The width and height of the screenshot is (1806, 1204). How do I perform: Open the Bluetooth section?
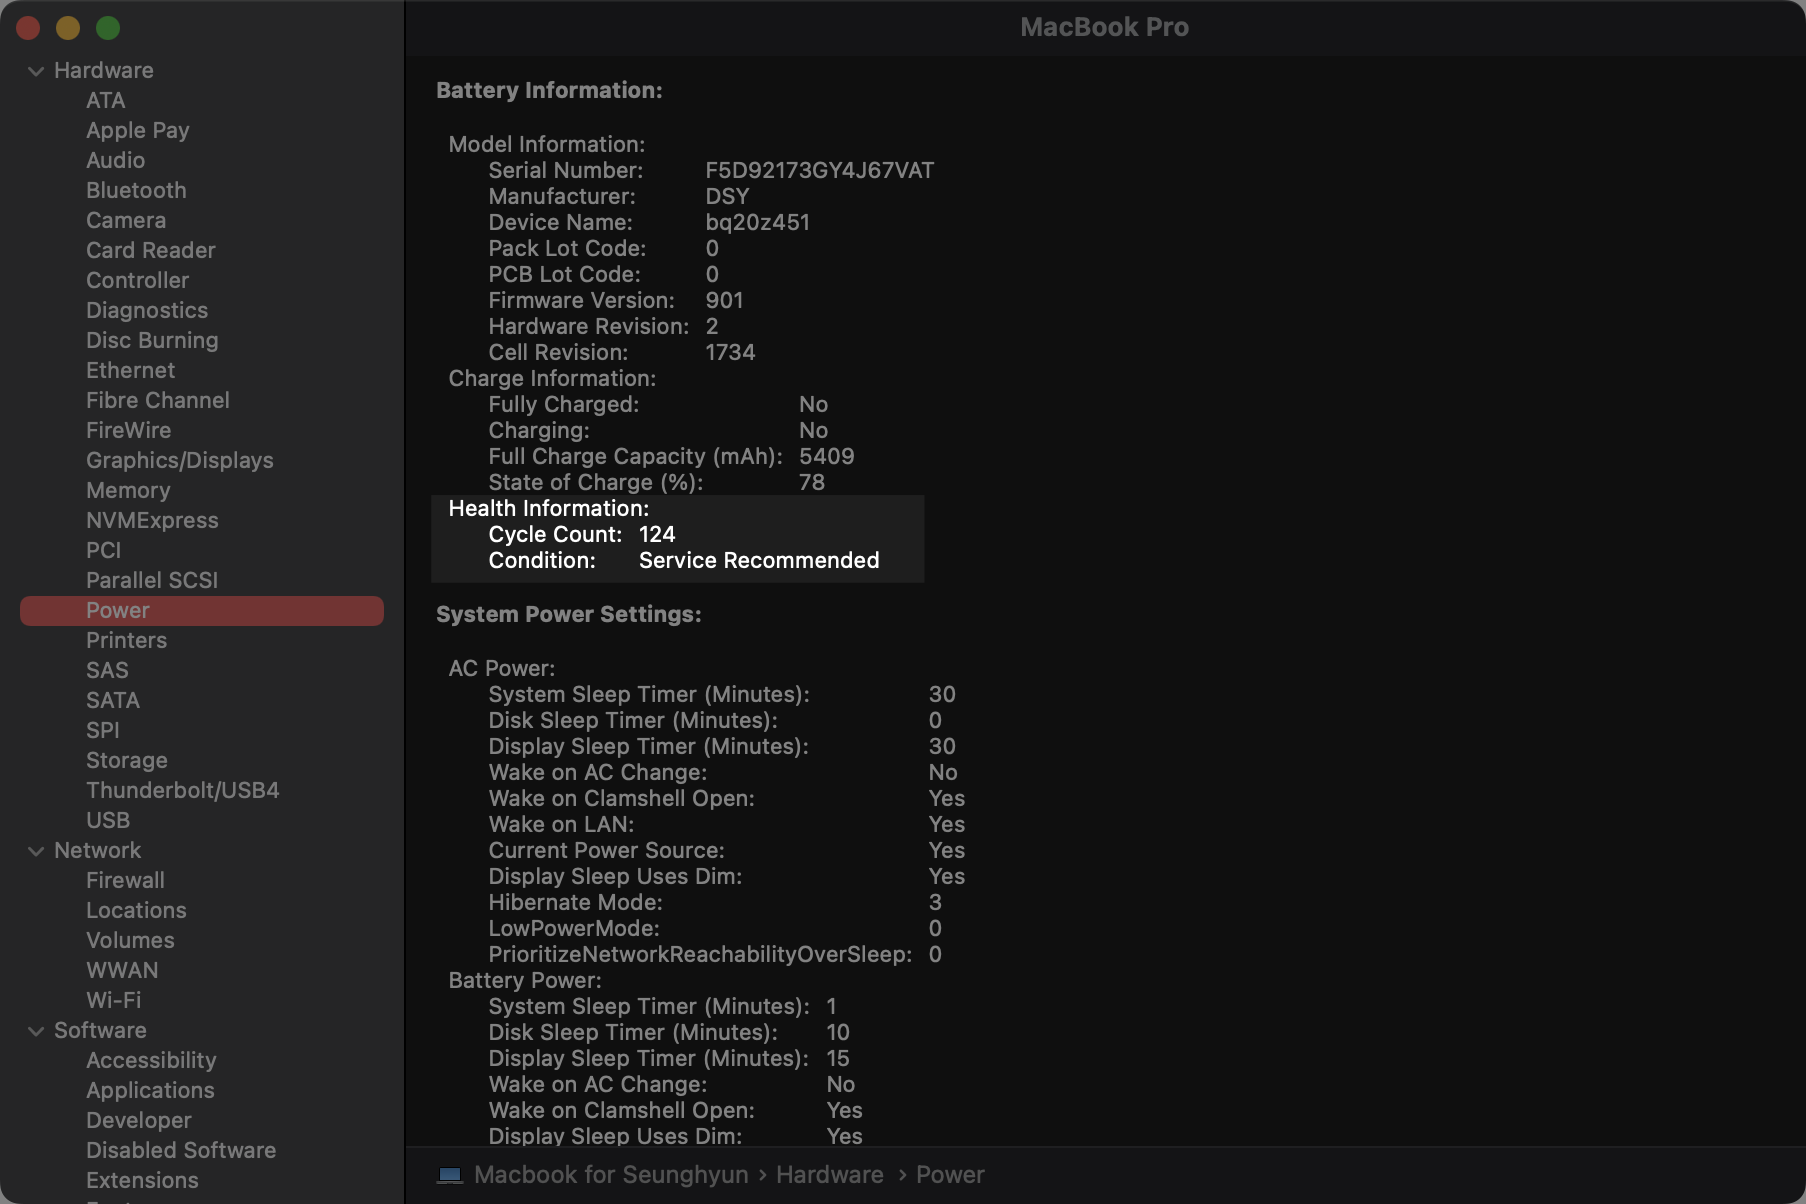coord(136,190)
